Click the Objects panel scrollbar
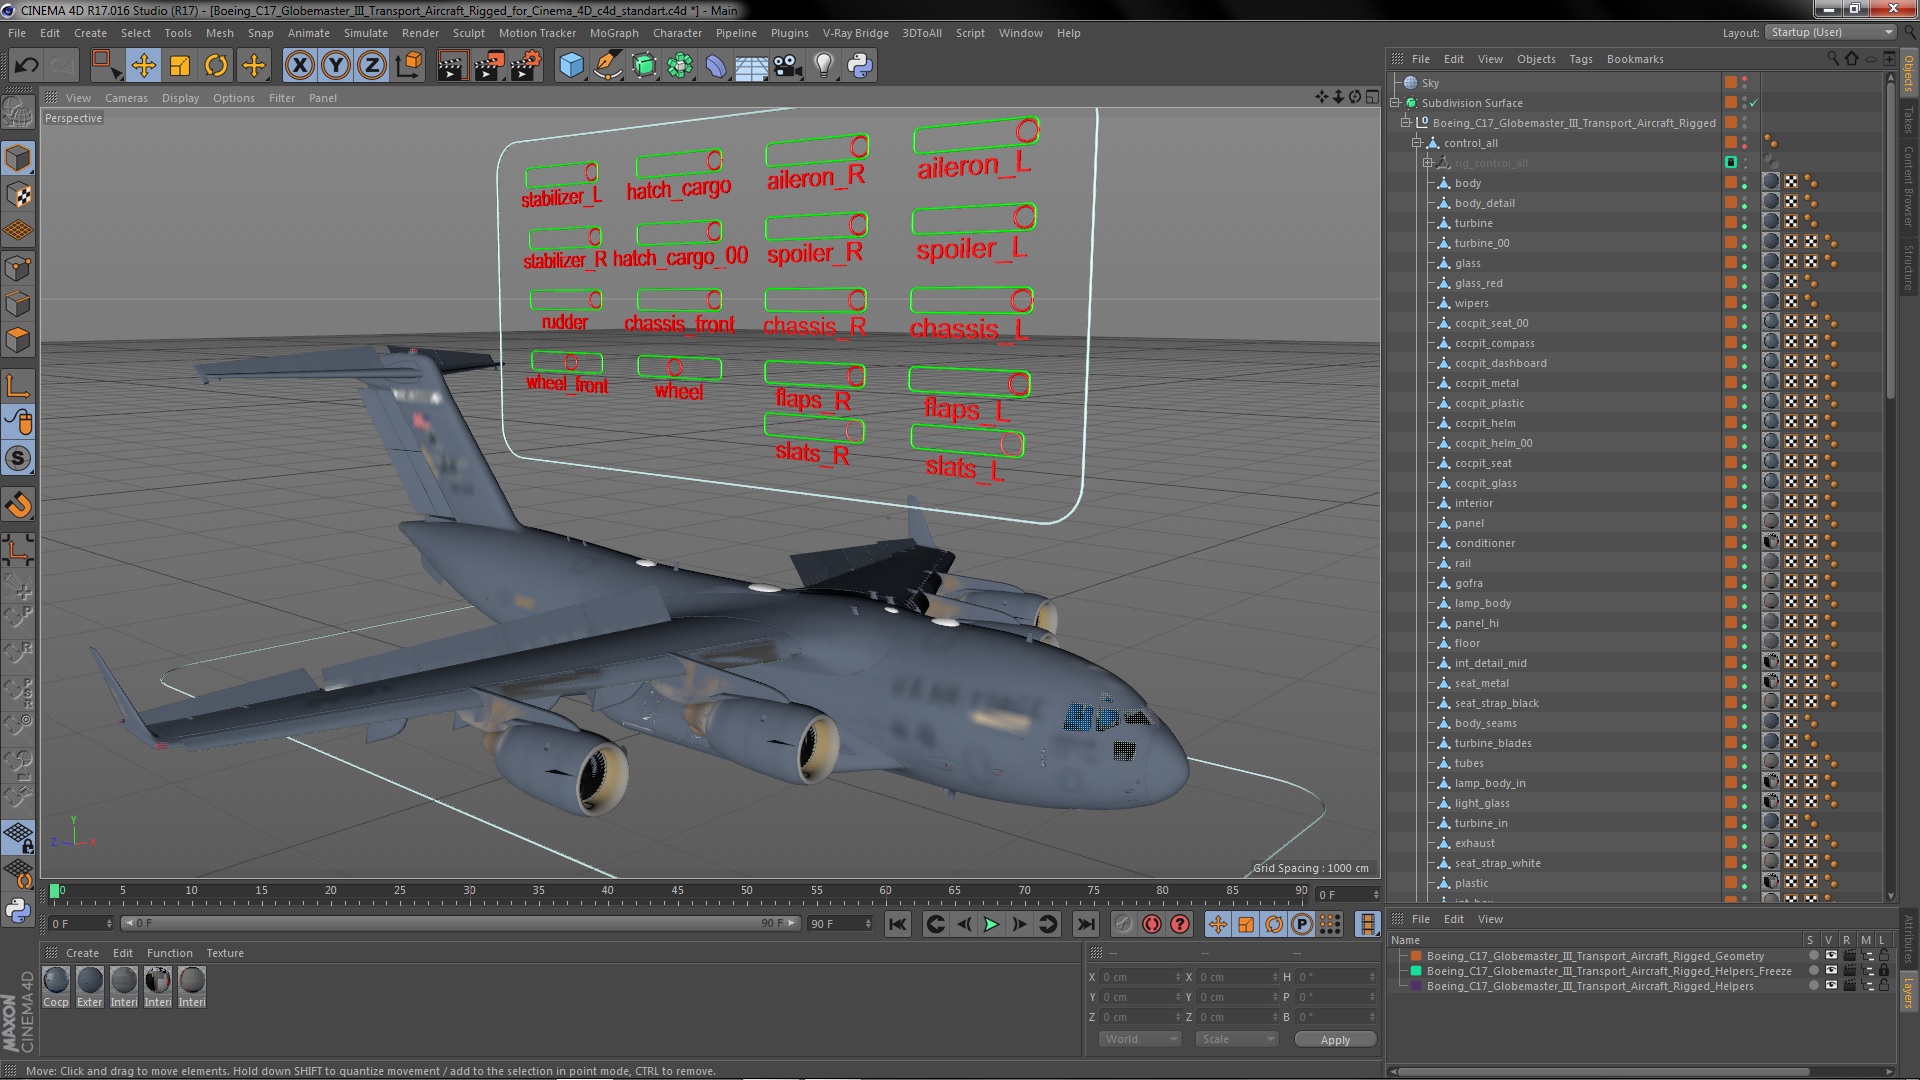This screenshot has width=1920, height=1080. point(1890,240)
